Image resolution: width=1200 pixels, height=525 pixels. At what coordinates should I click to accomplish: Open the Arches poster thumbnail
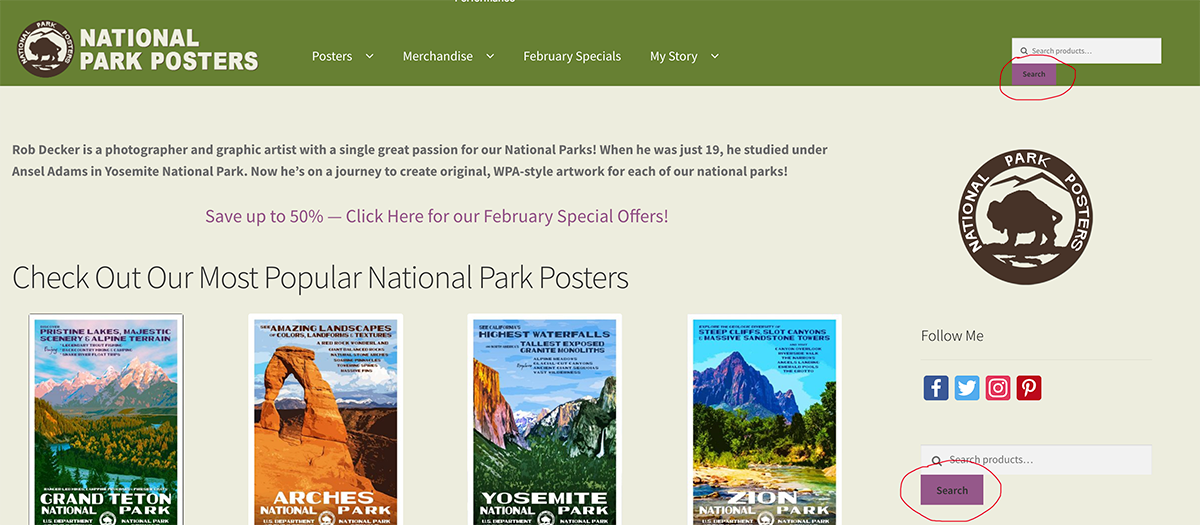(325, 420)
